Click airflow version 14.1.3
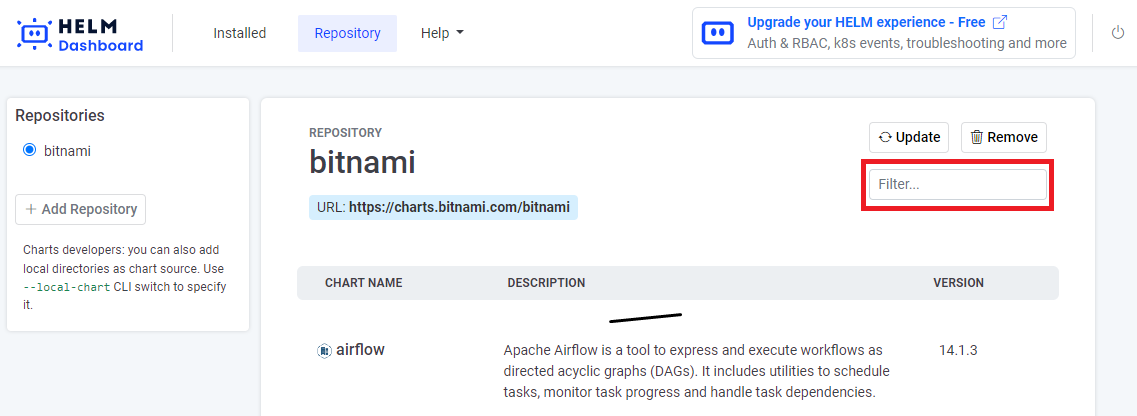Viewport: 1137px width, 416px height. 957,350
